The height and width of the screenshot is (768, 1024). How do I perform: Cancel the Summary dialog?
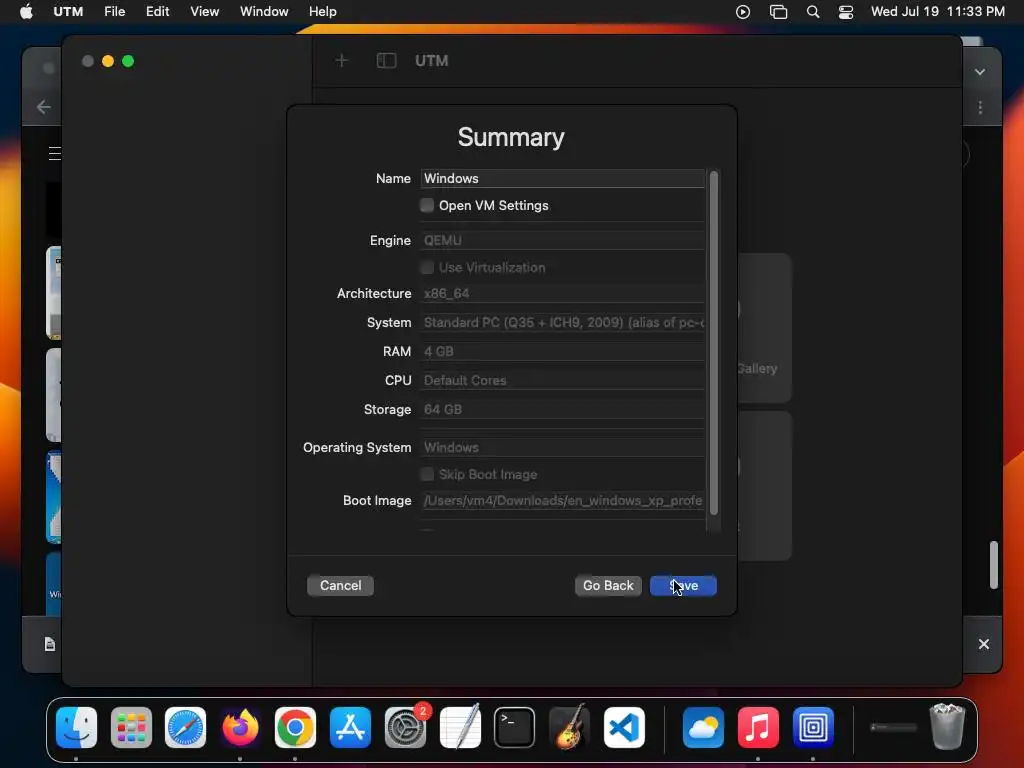coord(340,585)
